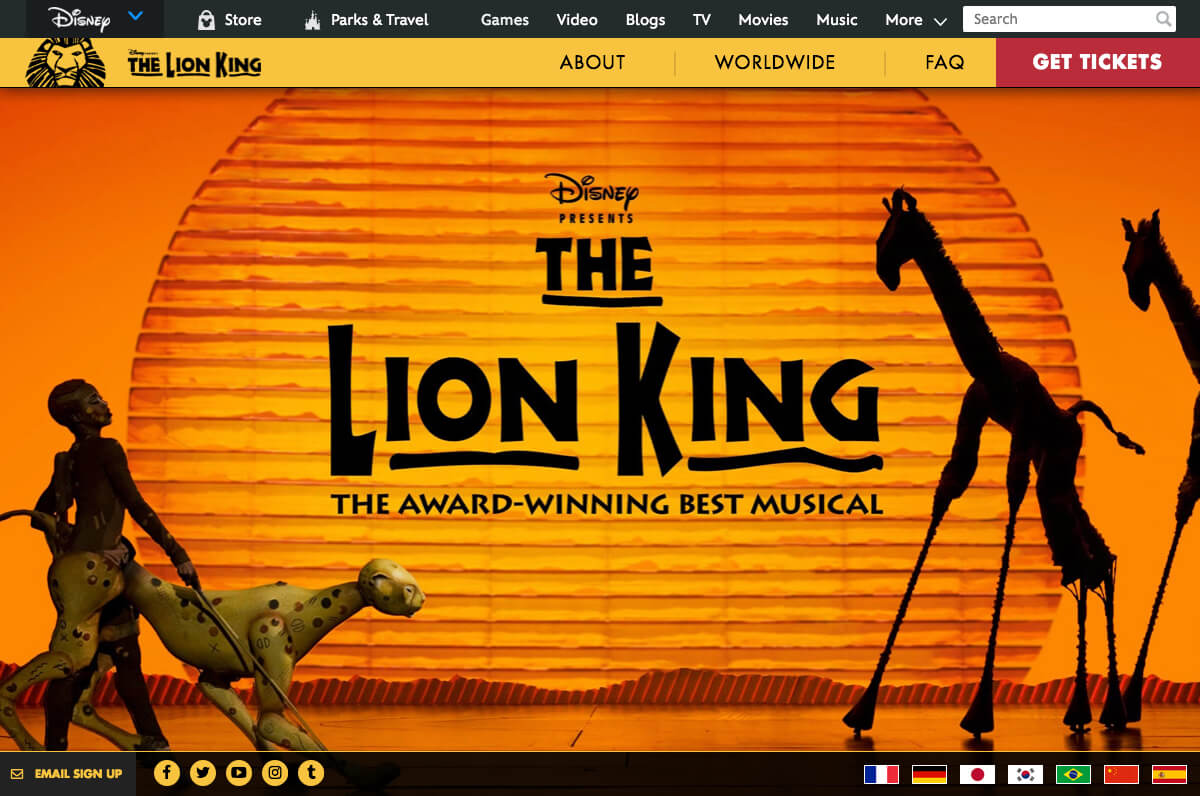1200x796 pixels.
Task: Select the French flag language icon
Action: click(881, 774)
